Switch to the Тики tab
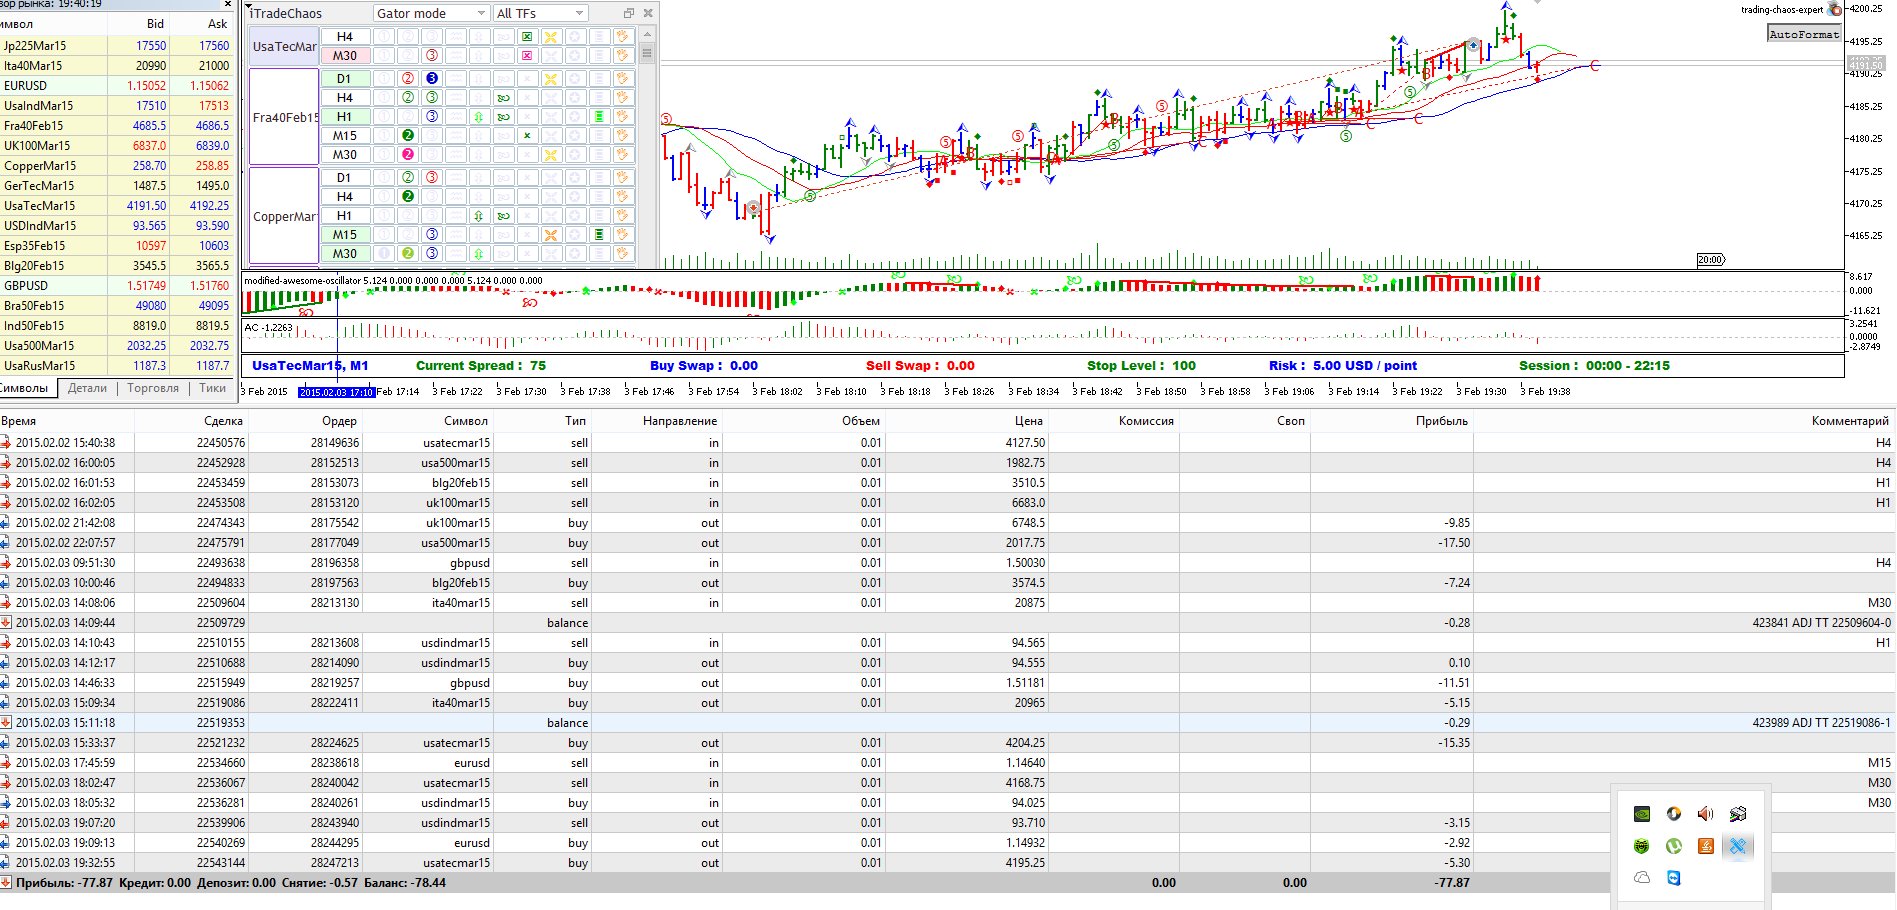Image resolution: width=1897 pixels, height=910 pixels. pyautogui.click(x=212, y=388)
